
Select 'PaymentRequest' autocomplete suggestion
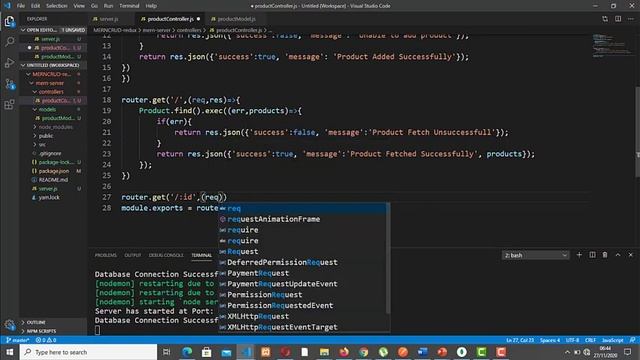pos(302,273)
